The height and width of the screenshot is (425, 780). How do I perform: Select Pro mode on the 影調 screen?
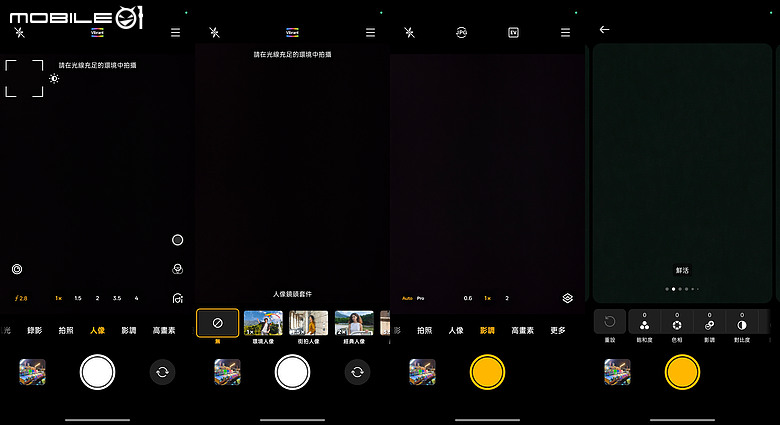(x=421, y=298)
